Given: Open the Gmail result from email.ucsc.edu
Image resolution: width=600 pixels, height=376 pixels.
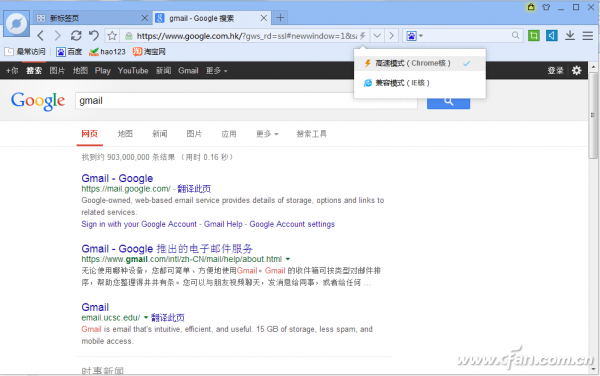Looking at the screenshot, I should [95, 307].
